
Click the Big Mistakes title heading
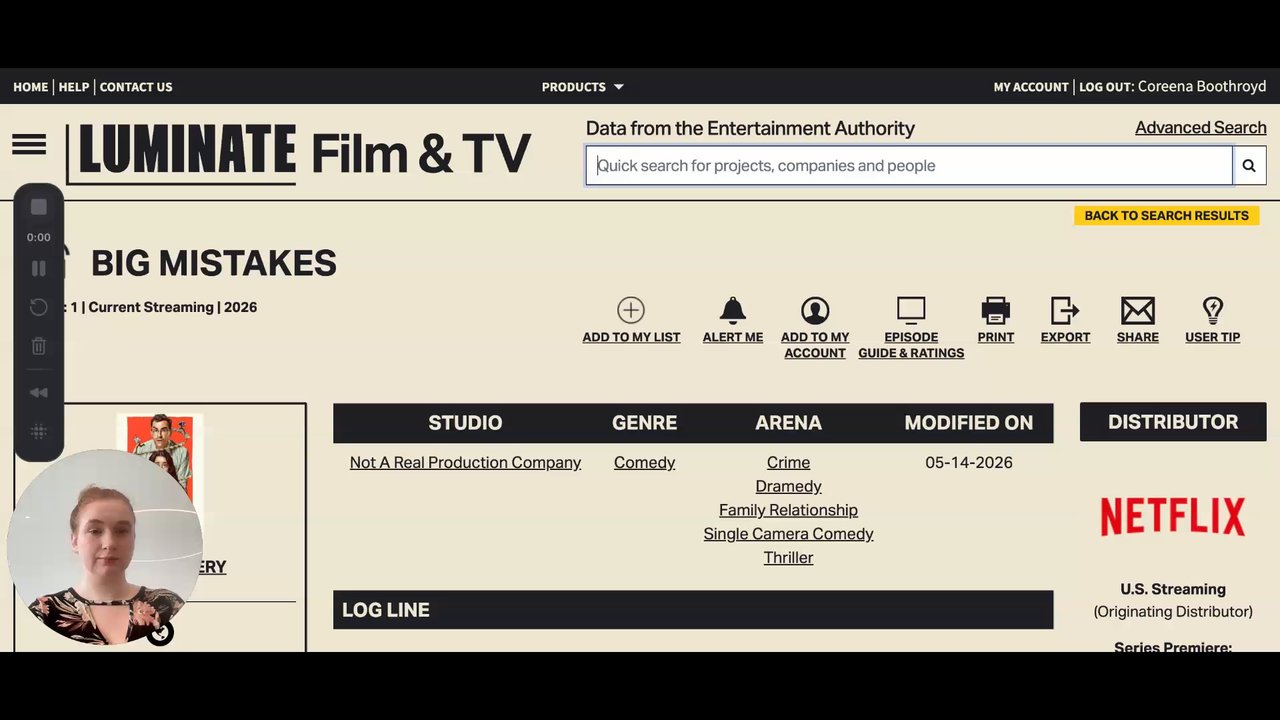point(214,263)
